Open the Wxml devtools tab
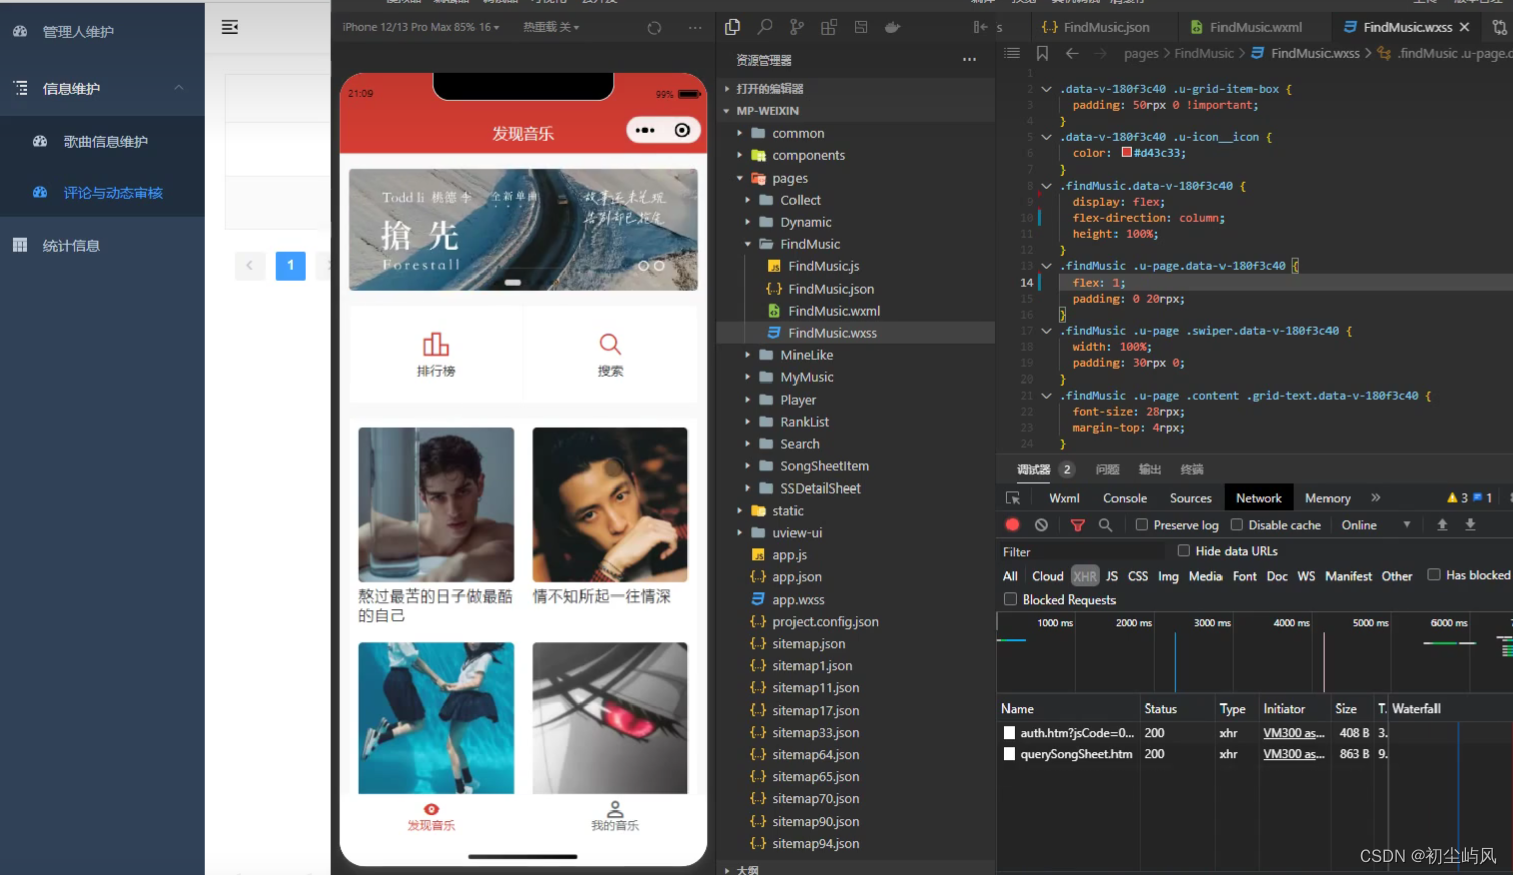Screen dimensions: 1513x875 (1064, 498)
